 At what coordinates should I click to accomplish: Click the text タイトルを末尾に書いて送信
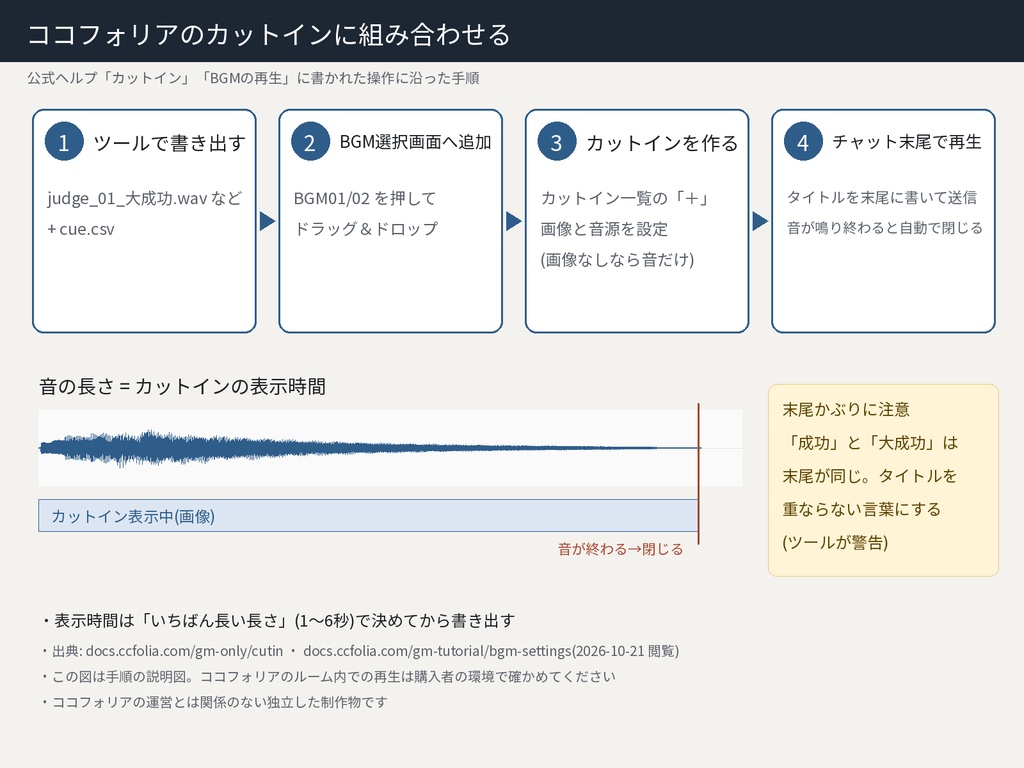click(882, 197)
